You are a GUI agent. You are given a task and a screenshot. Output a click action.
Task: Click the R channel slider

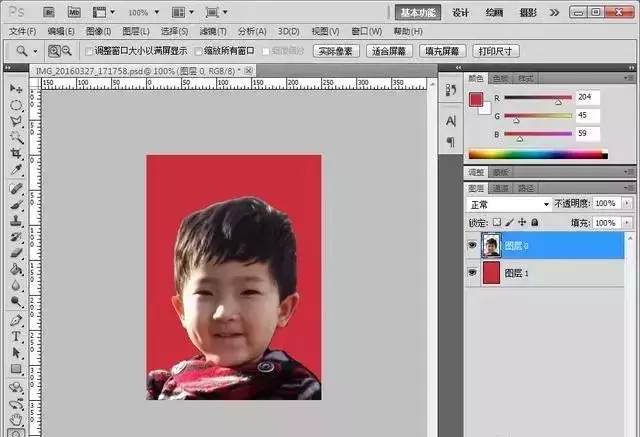(538, 98)
